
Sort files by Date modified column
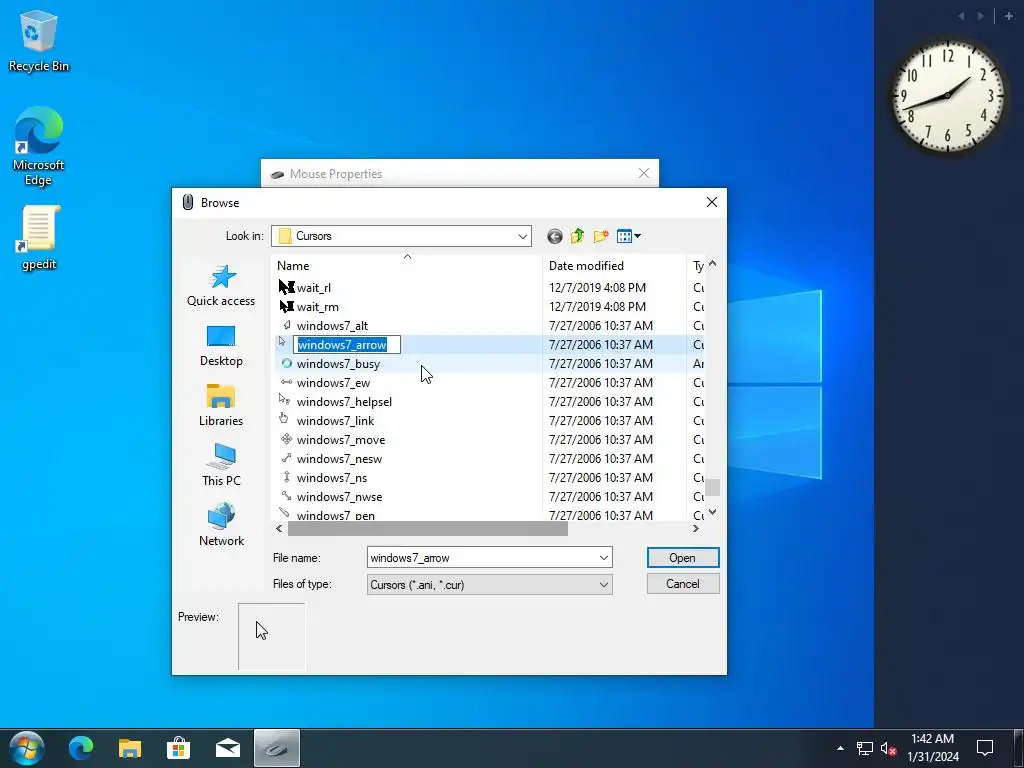click(x=586, y=266)
